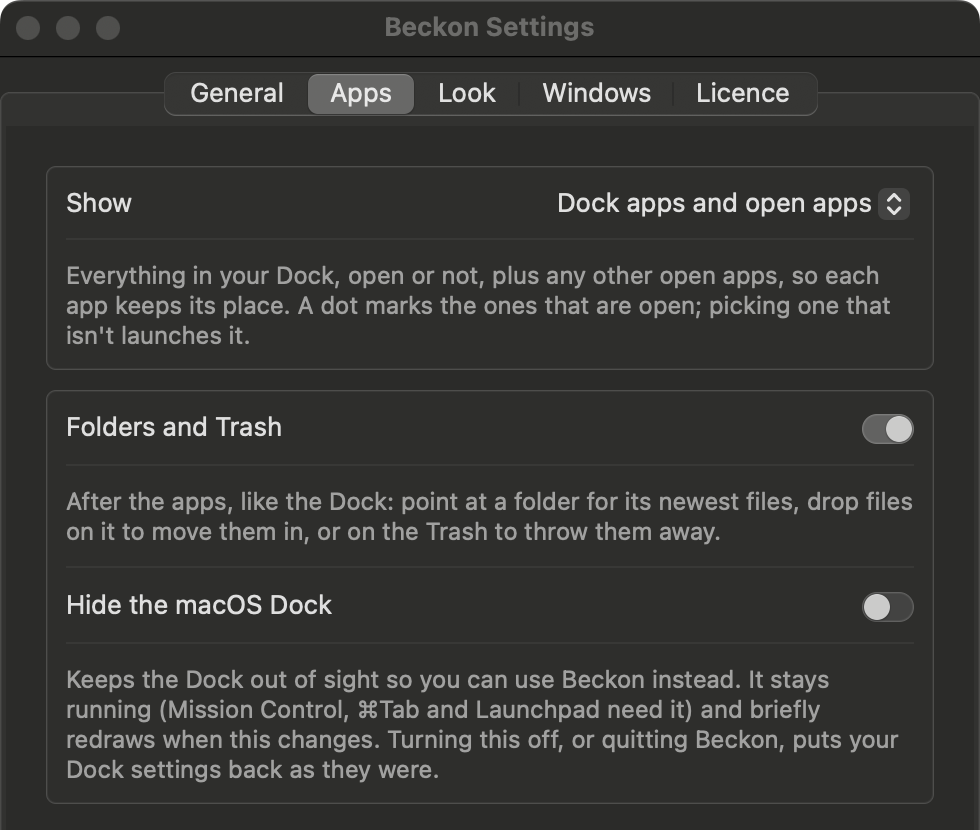Click the description starting 'Everything in your Dock'

click(478, 306)
